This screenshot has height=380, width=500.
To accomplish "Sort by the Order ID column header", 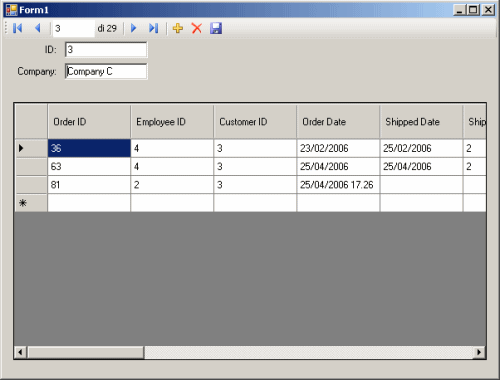I will 89,122.
